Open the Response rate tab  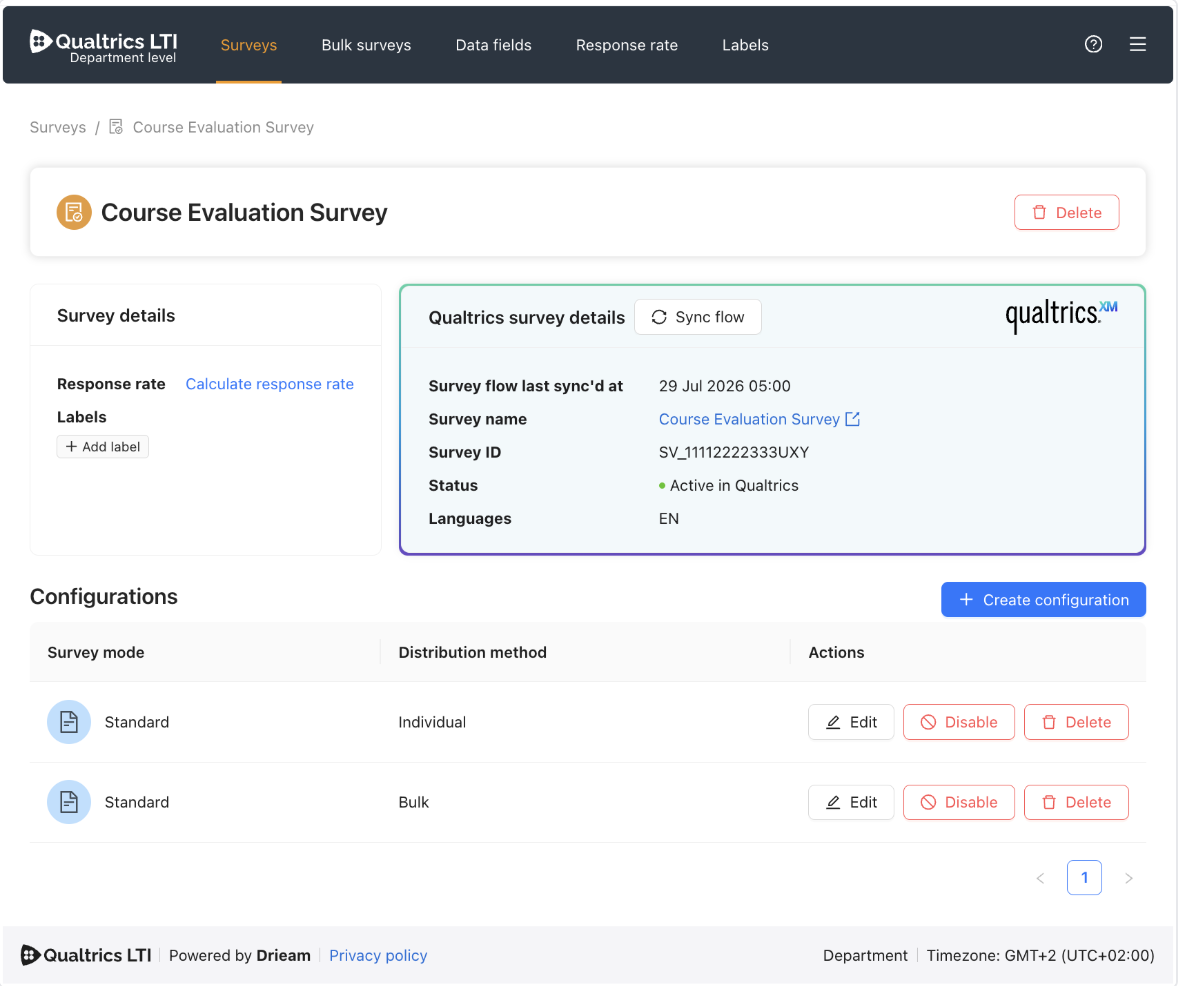point(626,45)
